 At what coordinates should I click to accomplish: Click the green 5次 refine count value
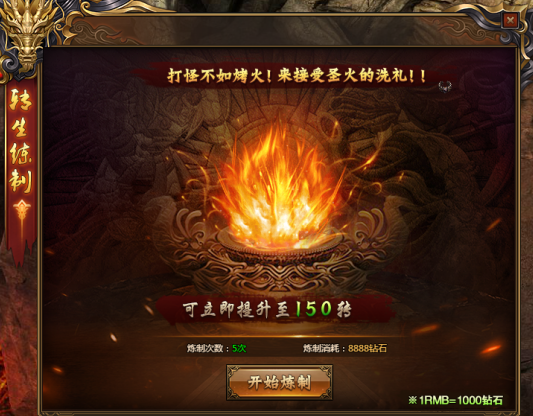(x=239, y=348)
